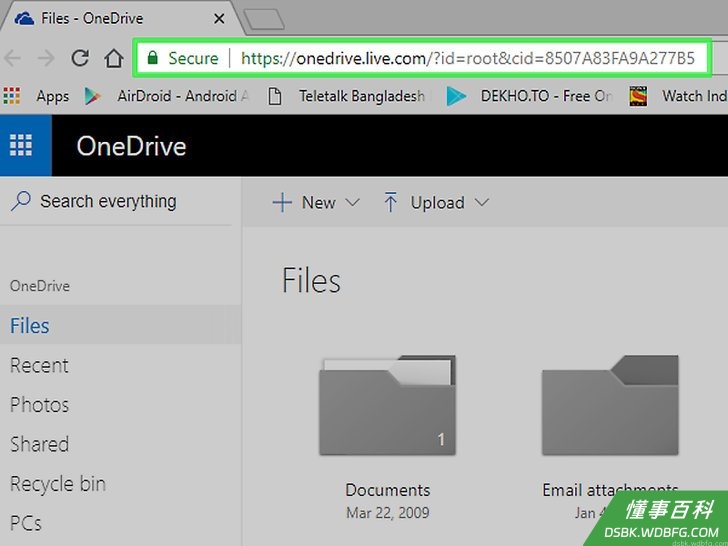Open the Documents folder thumbnail
This screenshot has height=546, width=728.
(x=387, y=405)
